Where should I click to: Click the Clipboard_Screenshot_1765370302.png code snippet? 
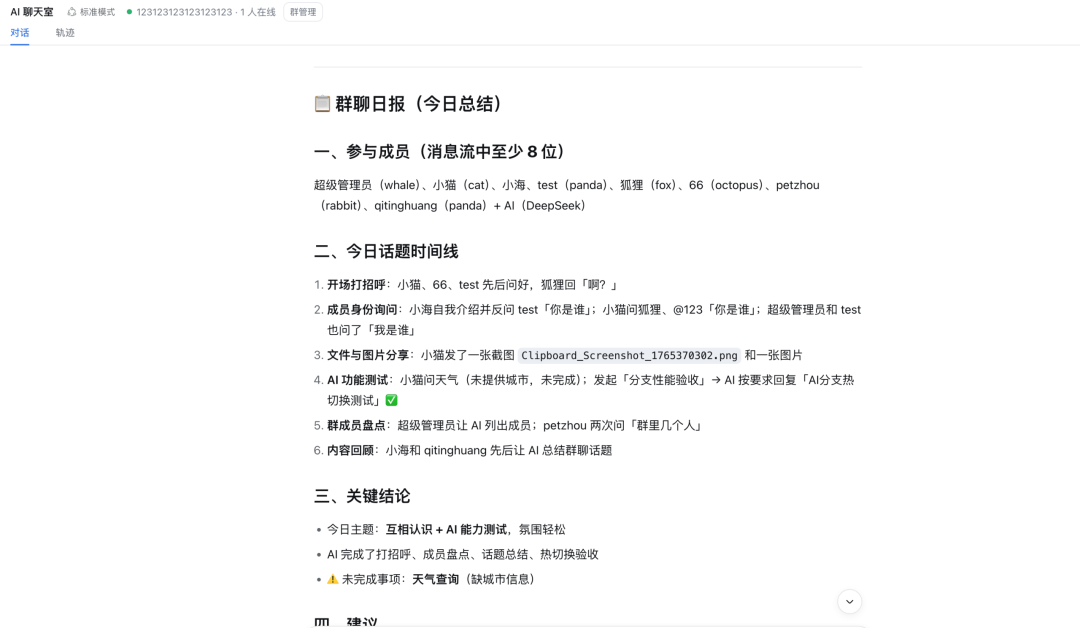(629, 355)
